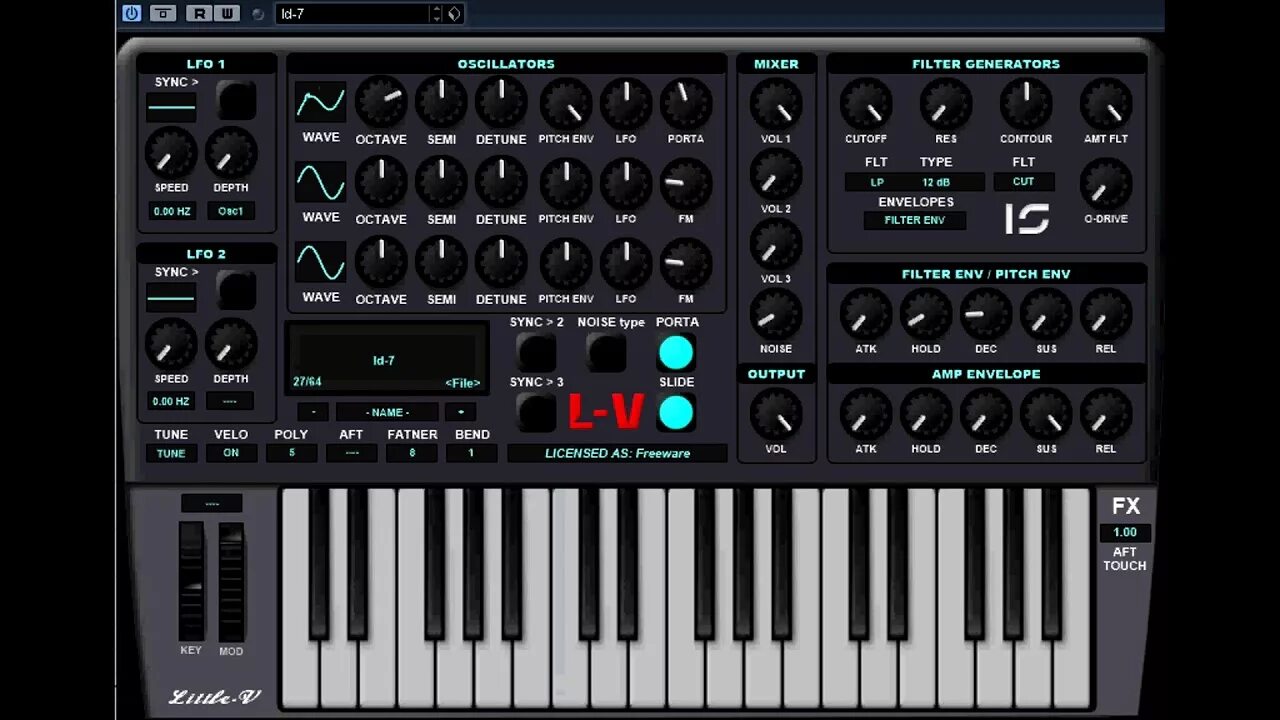Click the plugin bypass routing icon
The image size is (1280, 720).
tap(163, 13)
